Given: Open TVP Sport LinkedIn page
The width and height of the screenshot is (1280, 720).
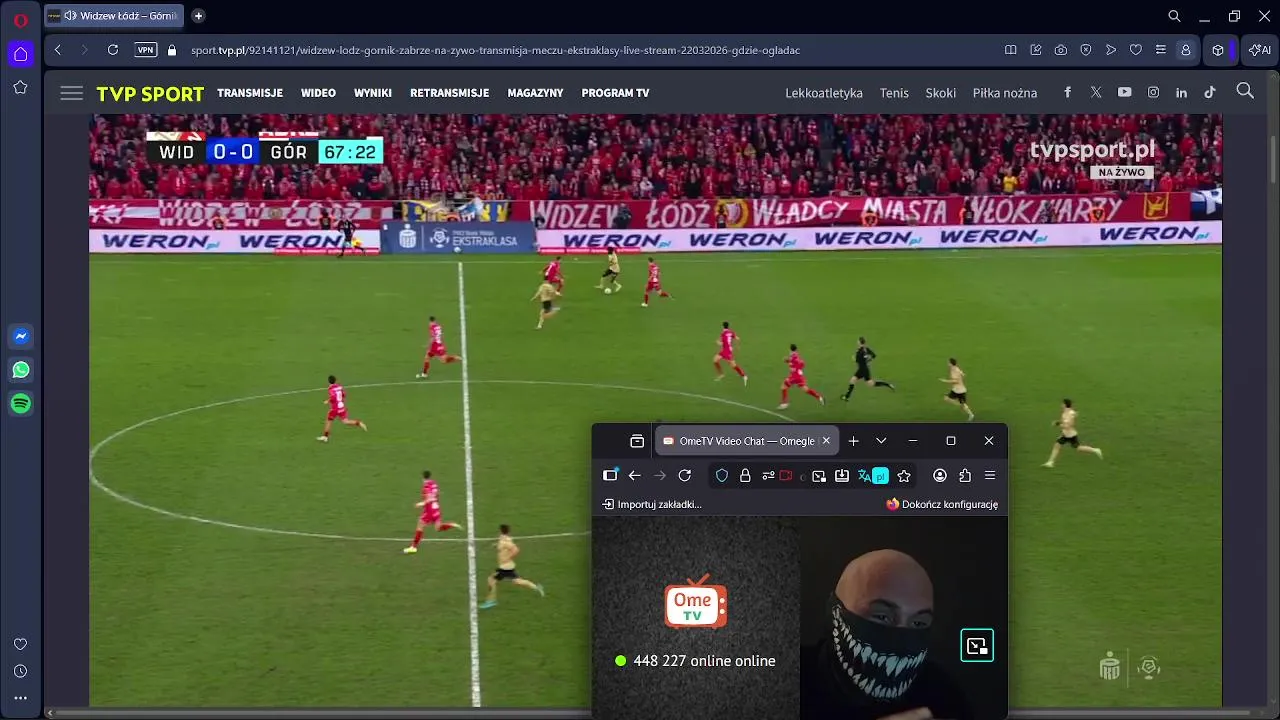Looking at the screenshot, I should point(1181,92).
